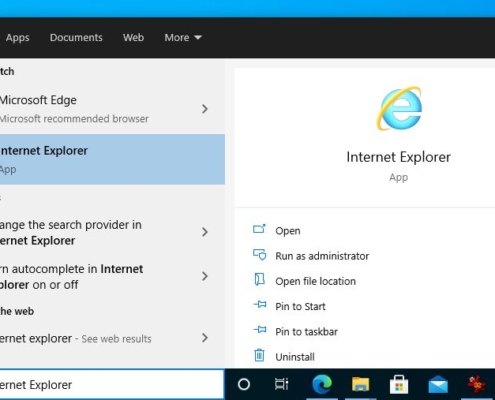495x400 pixels.
Task: Open Cortana circle on the taskbar
Action: coord(244,384)
